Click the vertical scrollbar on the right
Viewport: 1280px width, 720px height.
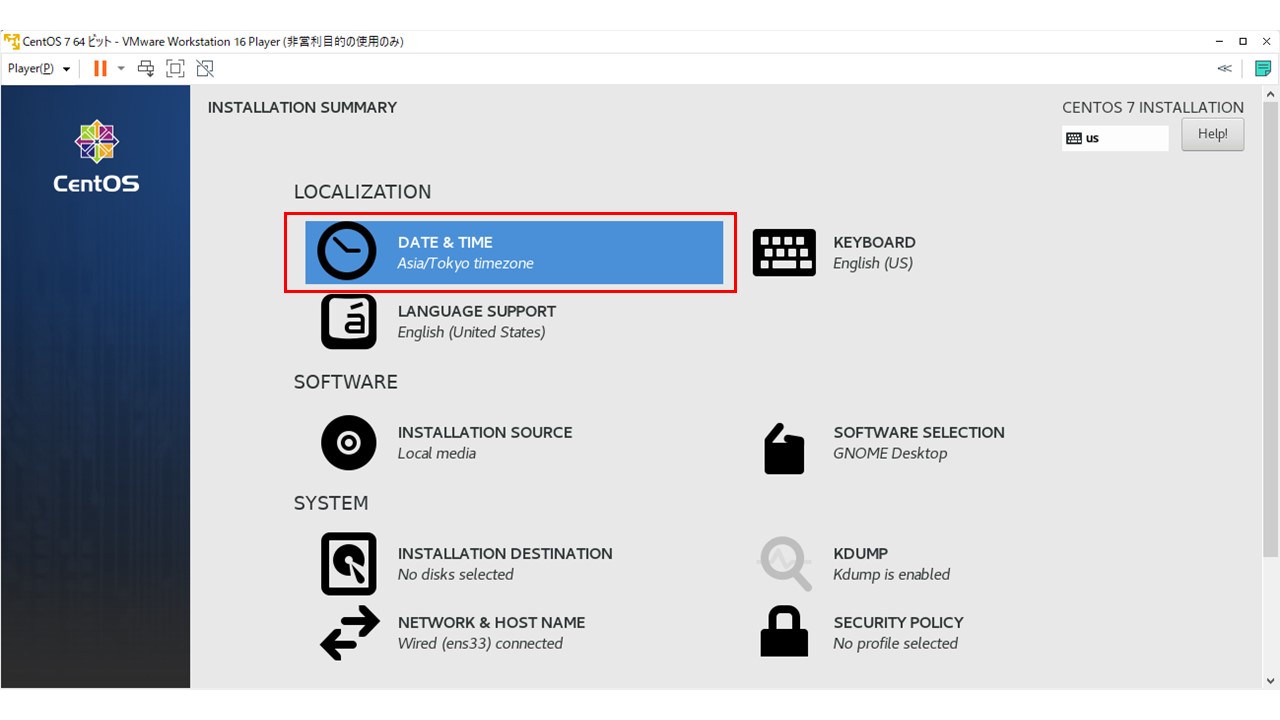[x=1270, y=329]
